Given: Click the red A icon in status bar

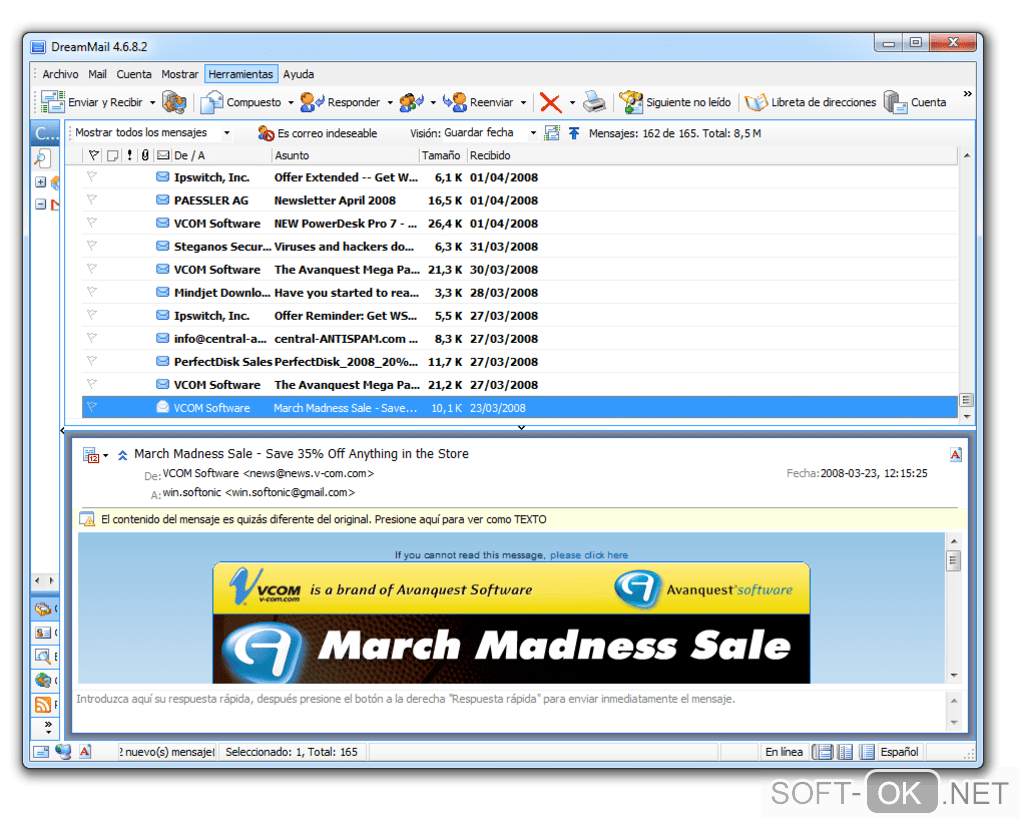Looking at the screenshot, I should (85, 752).
